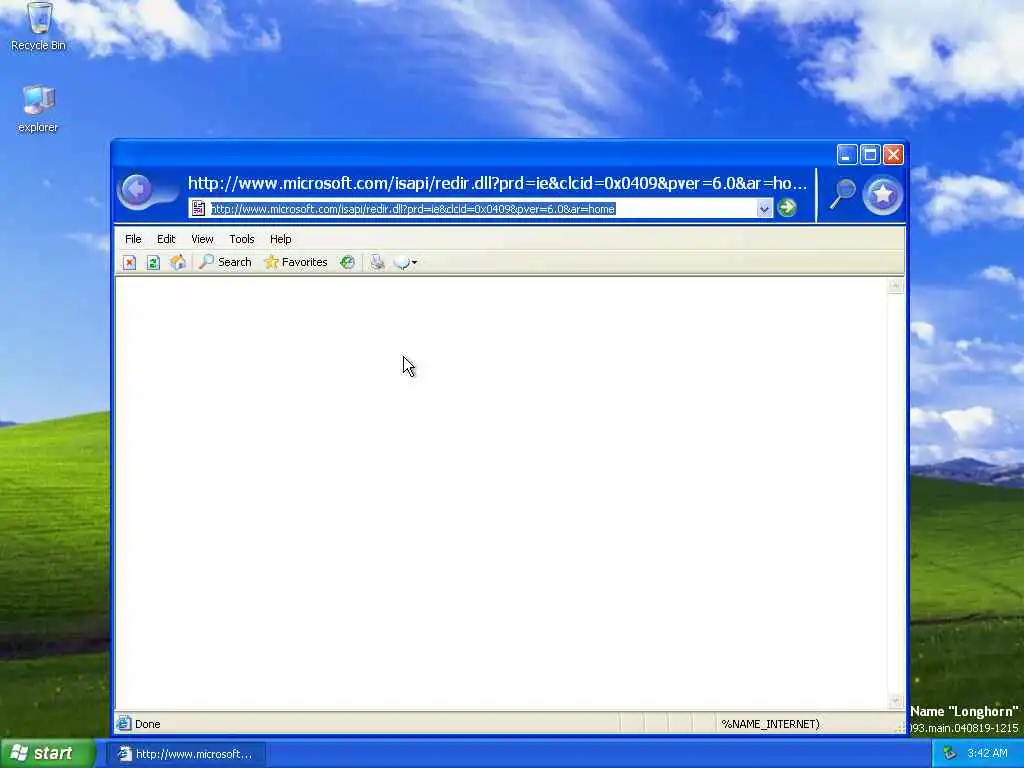
Task: Open the Favorites star circle button
Action: pos(882,194)
